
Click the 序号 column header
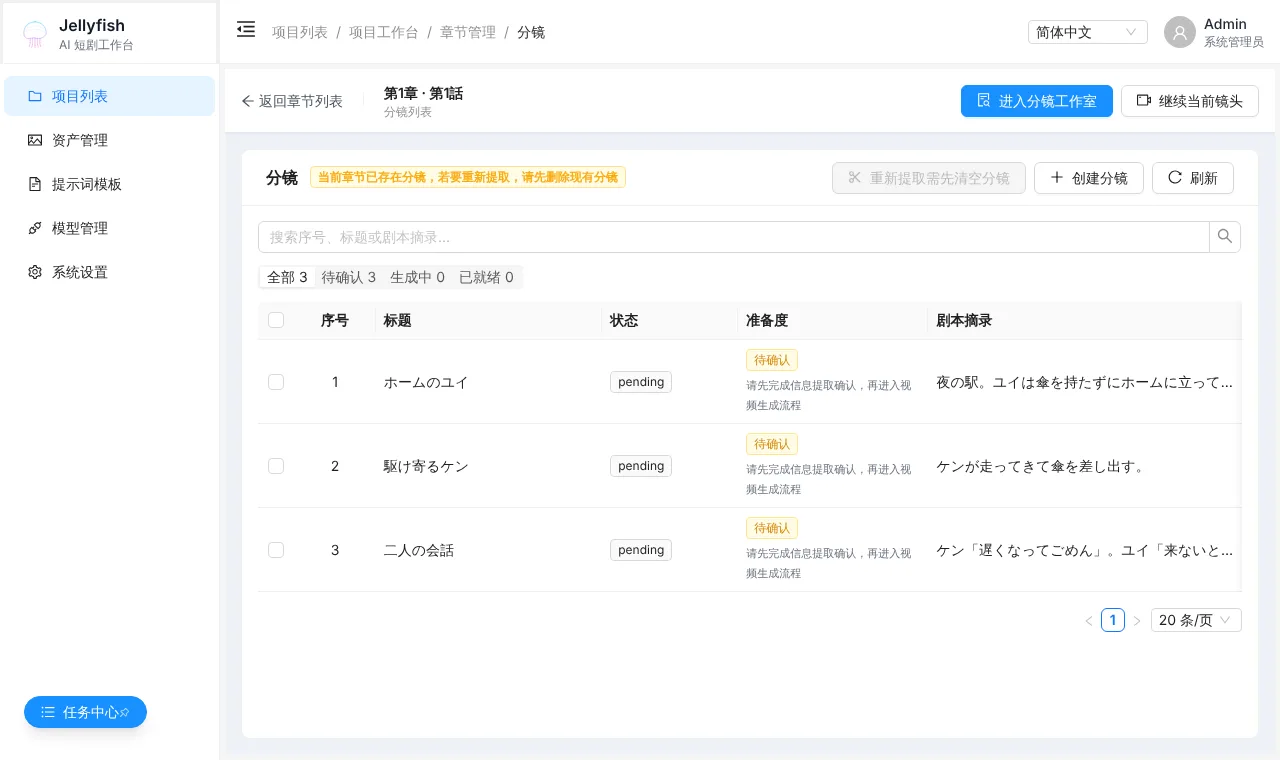(x=335, y=321)
